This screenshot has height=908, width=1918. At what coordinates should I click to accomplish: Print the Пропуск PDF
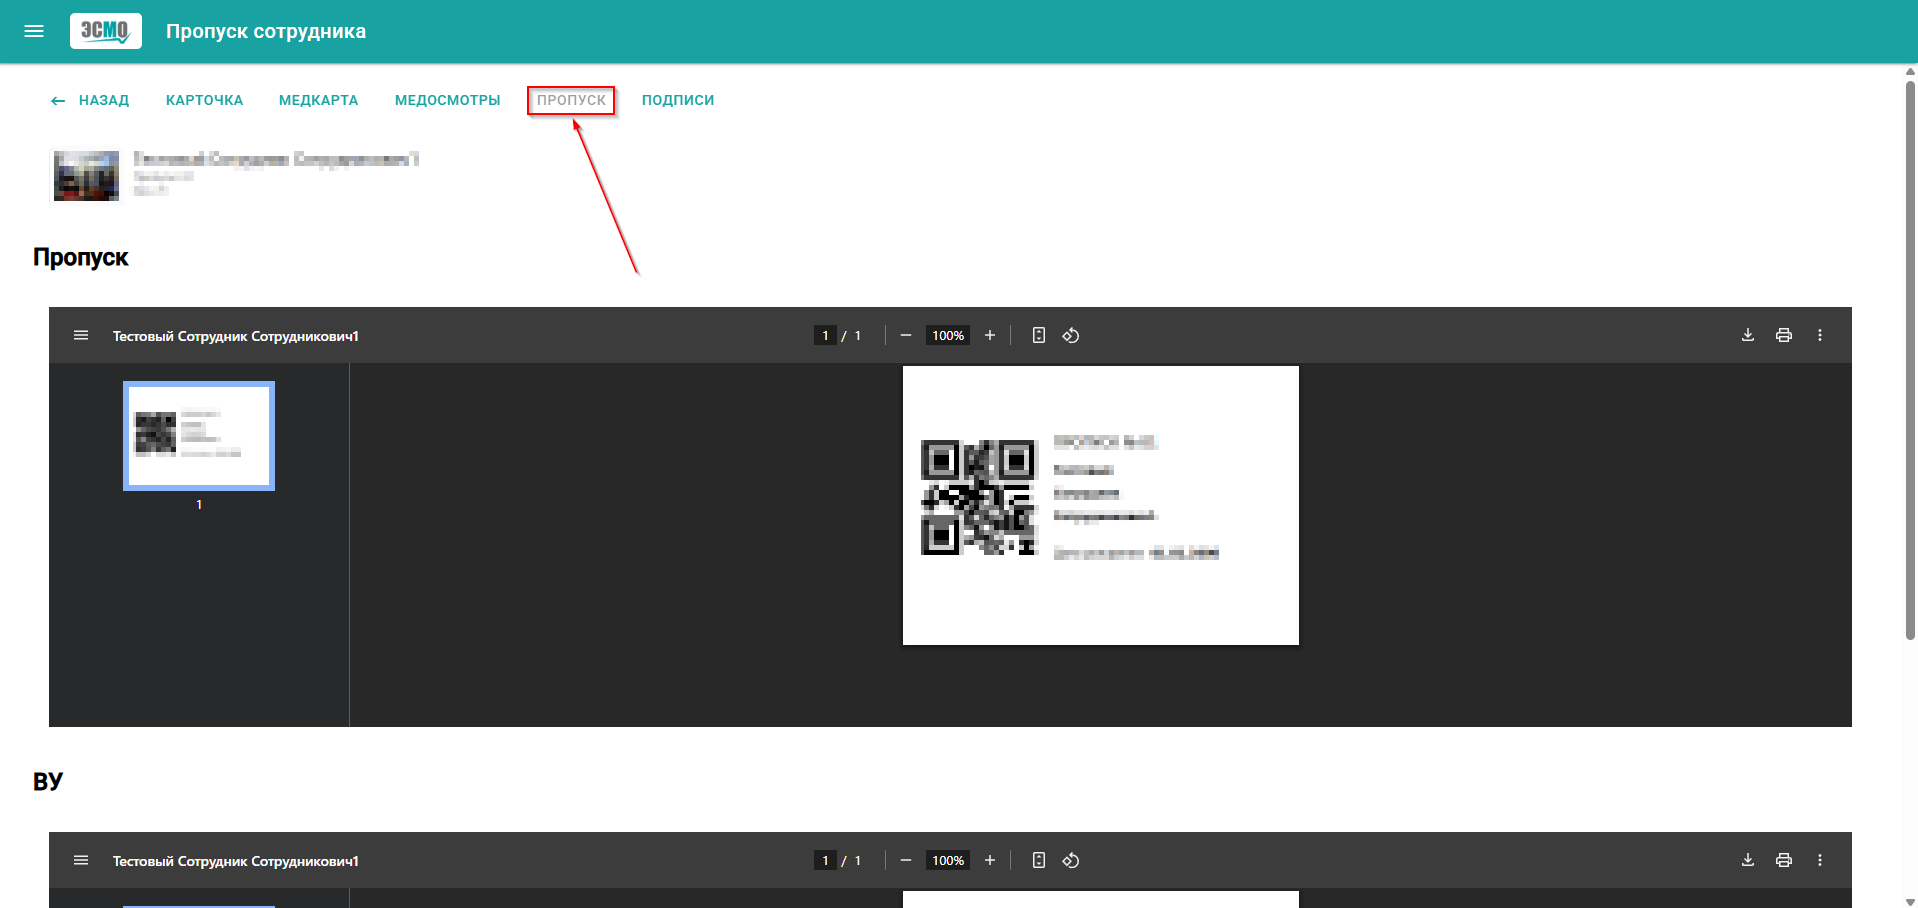tap(1784, 335)
